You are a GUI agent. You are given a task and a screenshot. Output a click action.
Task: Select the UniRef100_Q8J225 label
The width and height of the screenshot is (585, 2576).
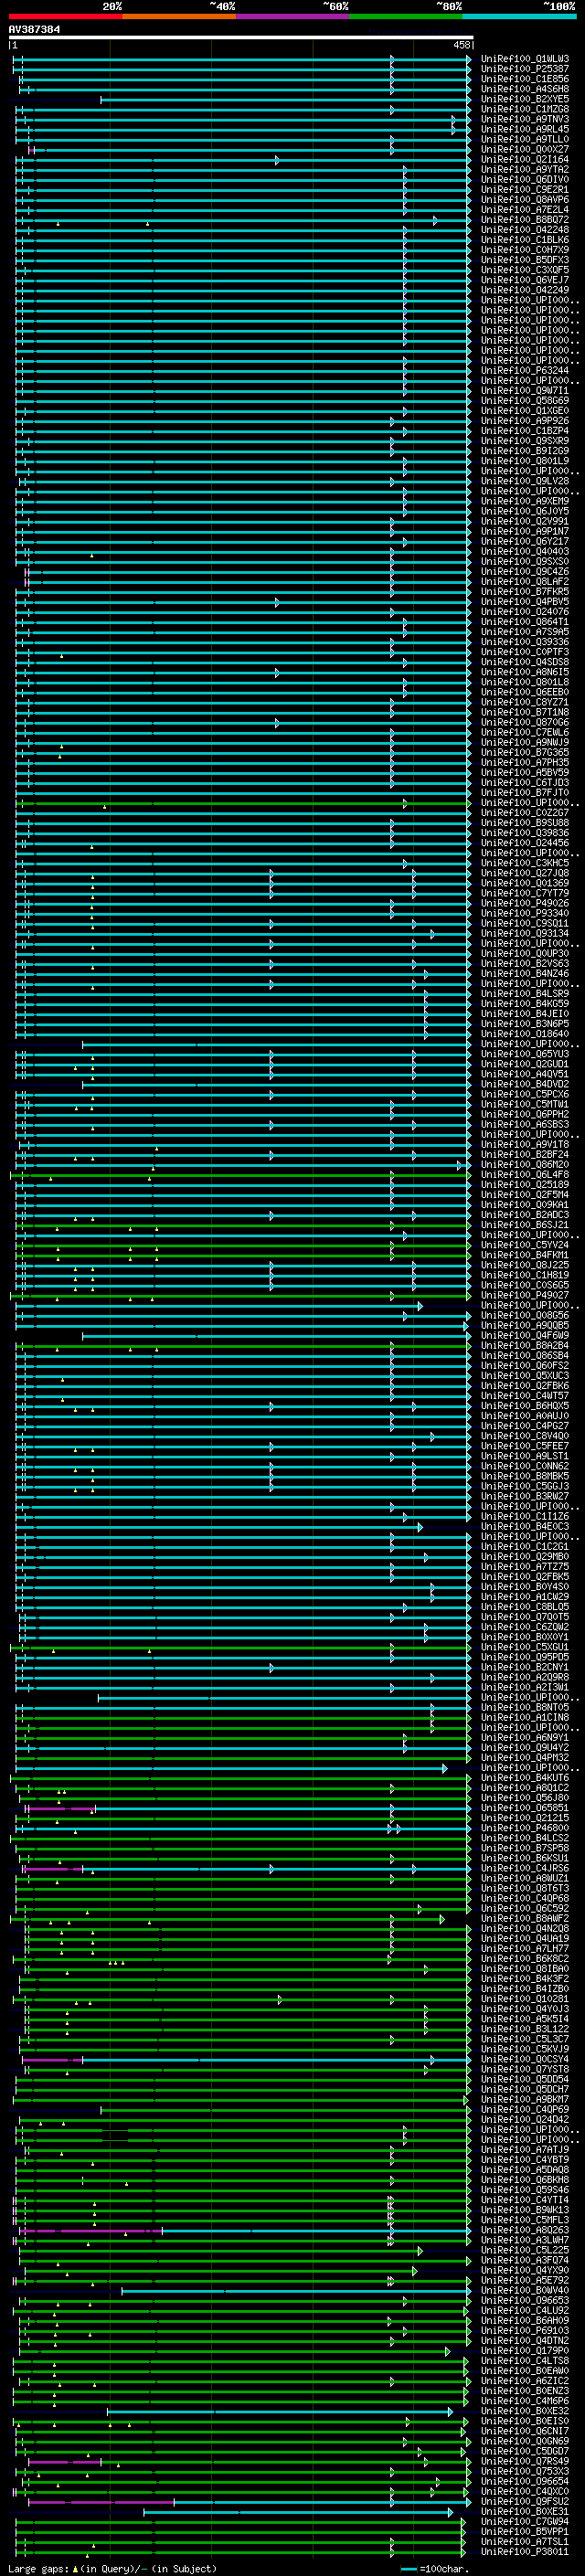tap(525, 1264)
